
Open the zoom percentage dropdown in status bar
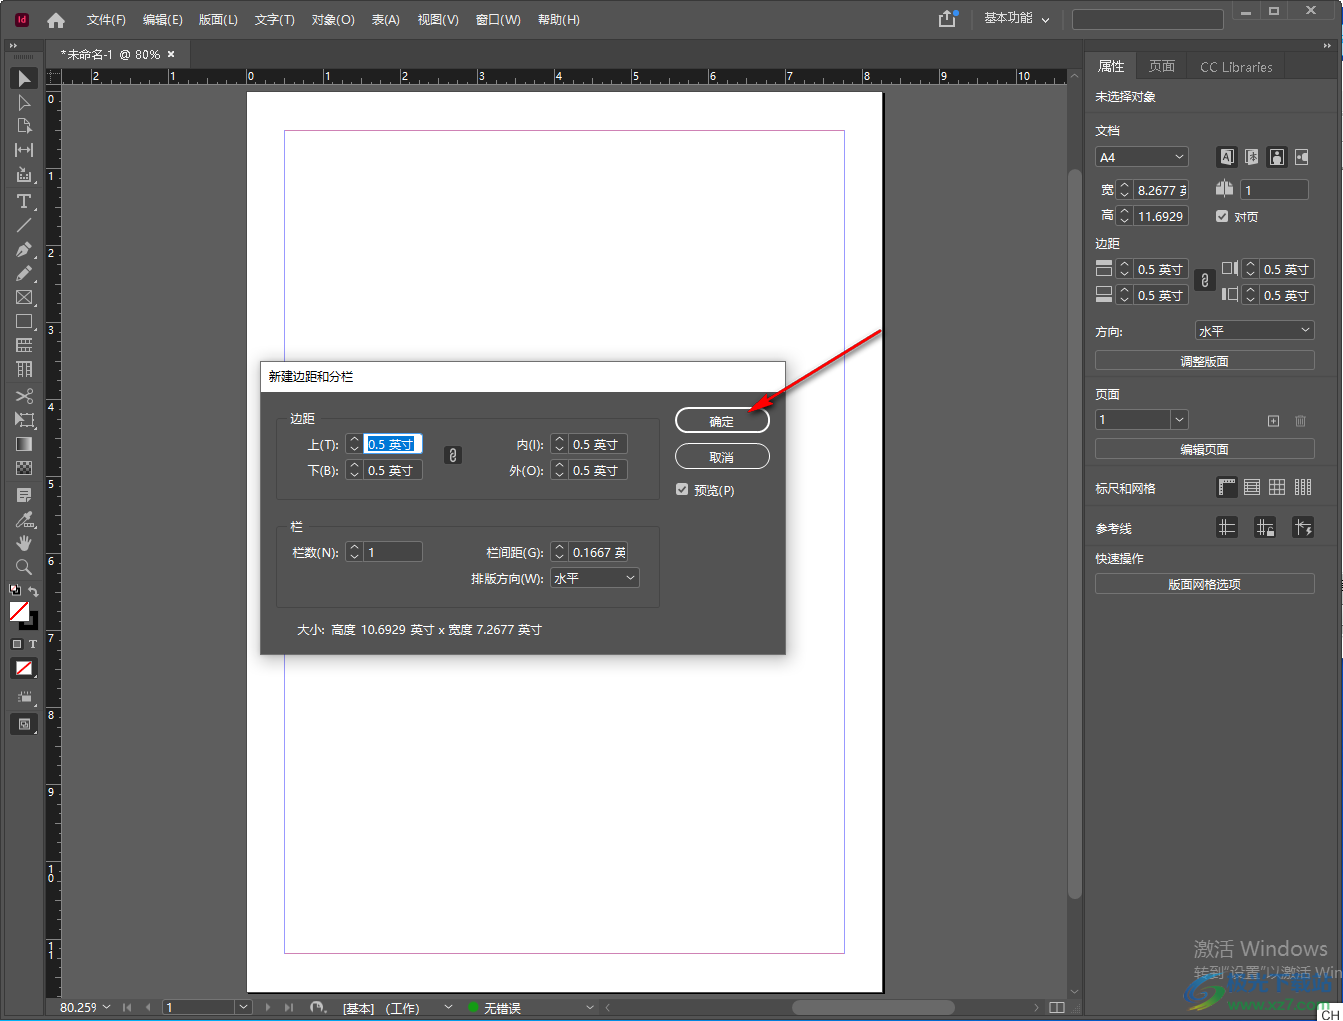pyautogui.click(x=107, y=1007)
